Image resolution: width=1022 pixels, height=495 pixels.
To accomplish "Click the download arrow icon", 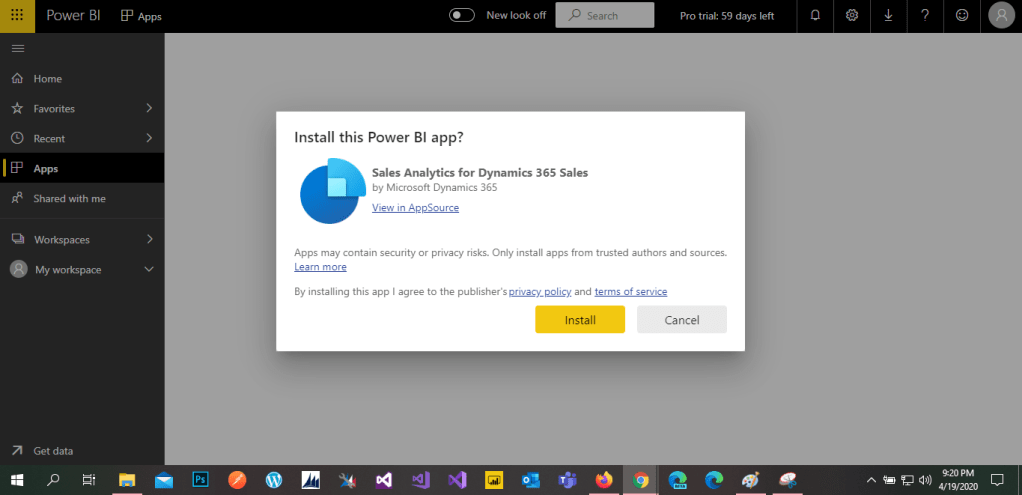I will pos(889,16).
